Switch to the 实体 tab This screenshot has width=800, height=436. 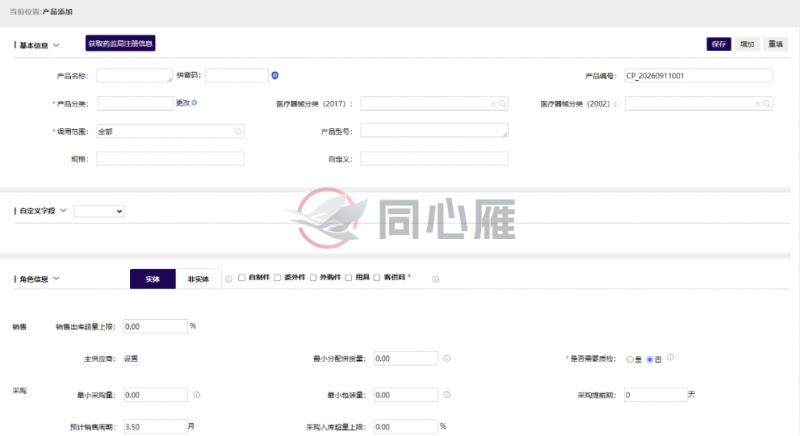point(153,279)
